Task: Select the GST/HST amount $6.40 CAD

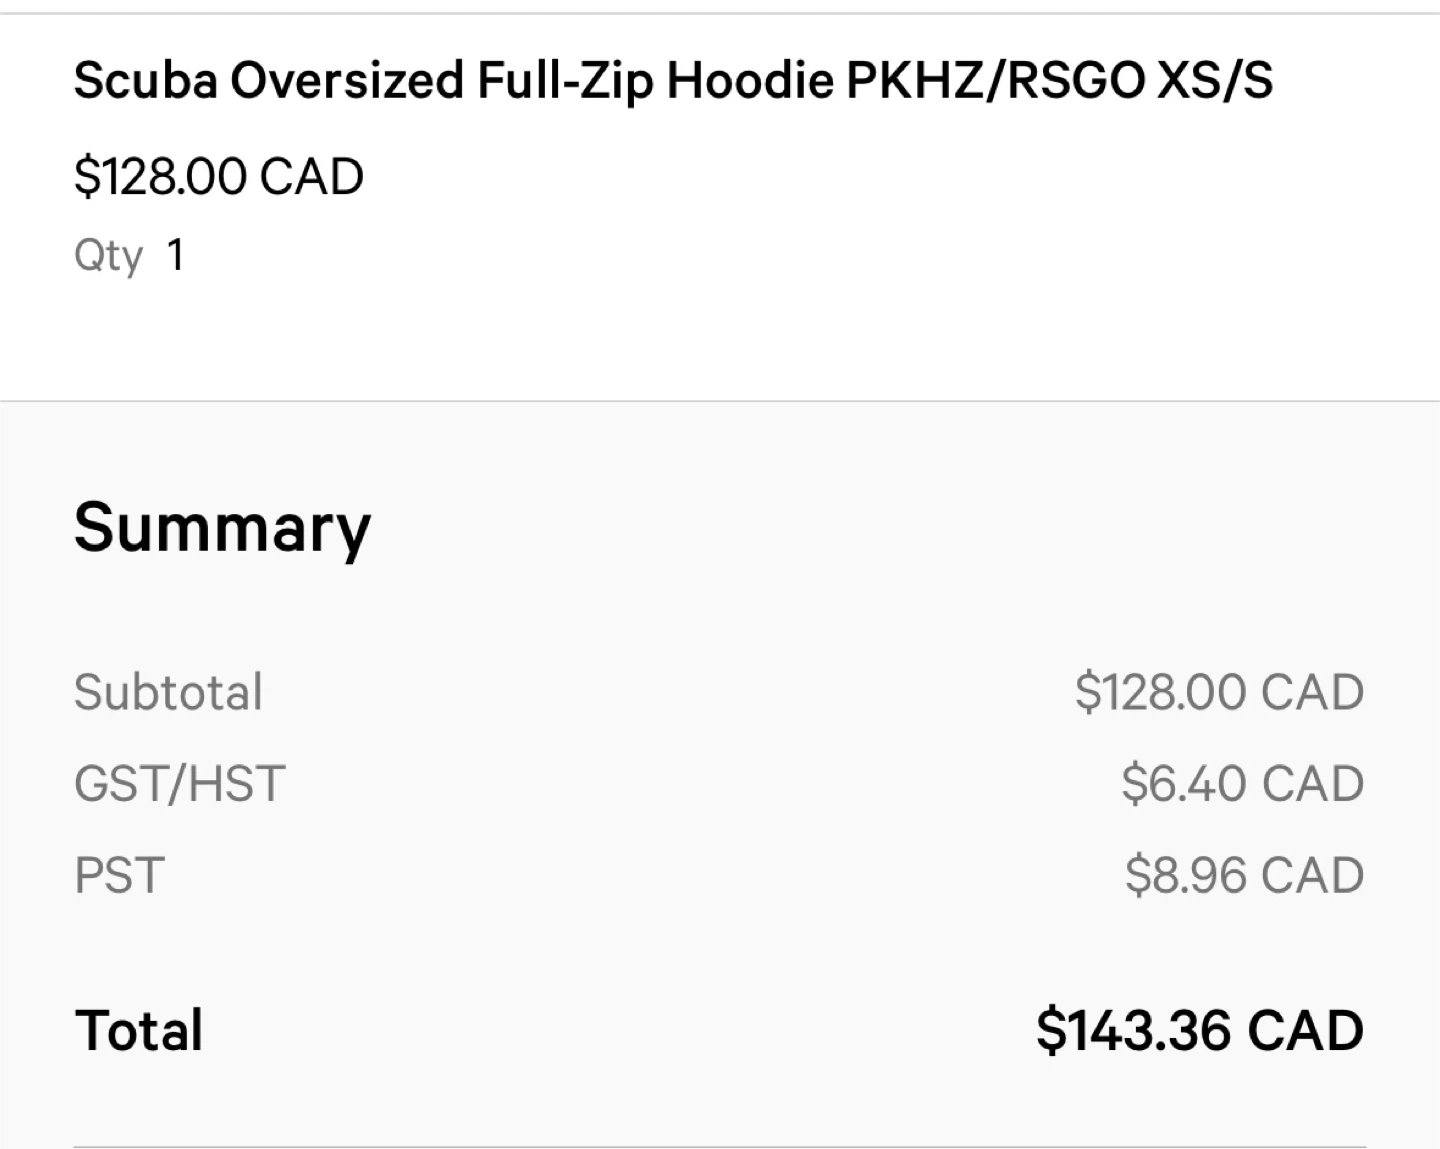Action: tap(1242, 783)
